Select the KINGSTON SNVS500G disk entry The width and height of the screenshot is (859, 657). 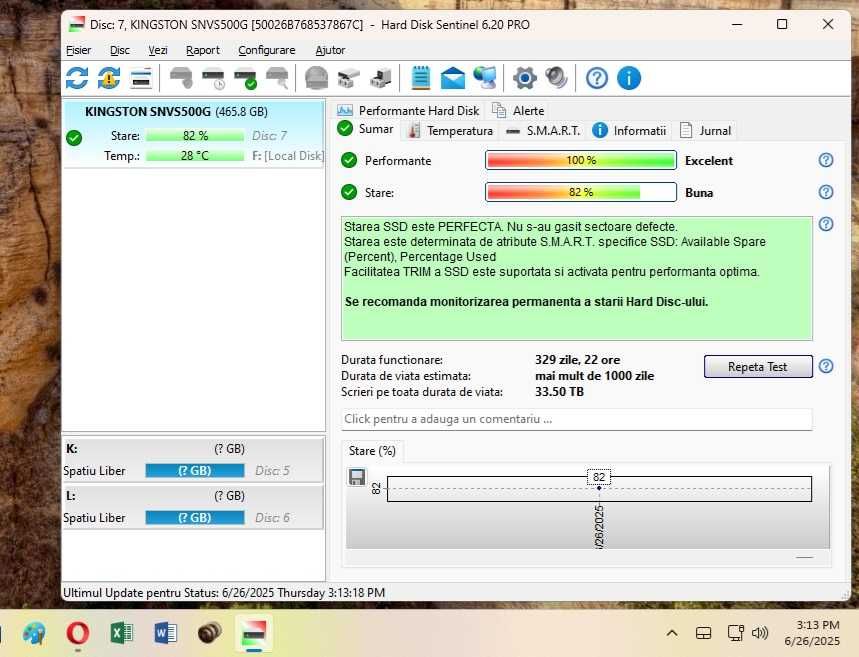pyautogui.click(x=194, y=133)
